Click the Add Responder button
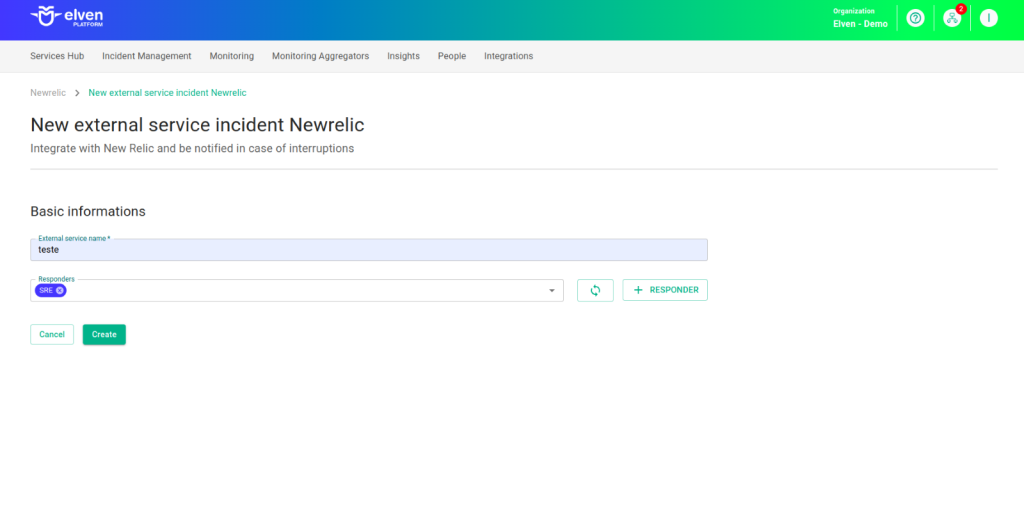This screenshot has width=1024, height=510. (665, 290)
